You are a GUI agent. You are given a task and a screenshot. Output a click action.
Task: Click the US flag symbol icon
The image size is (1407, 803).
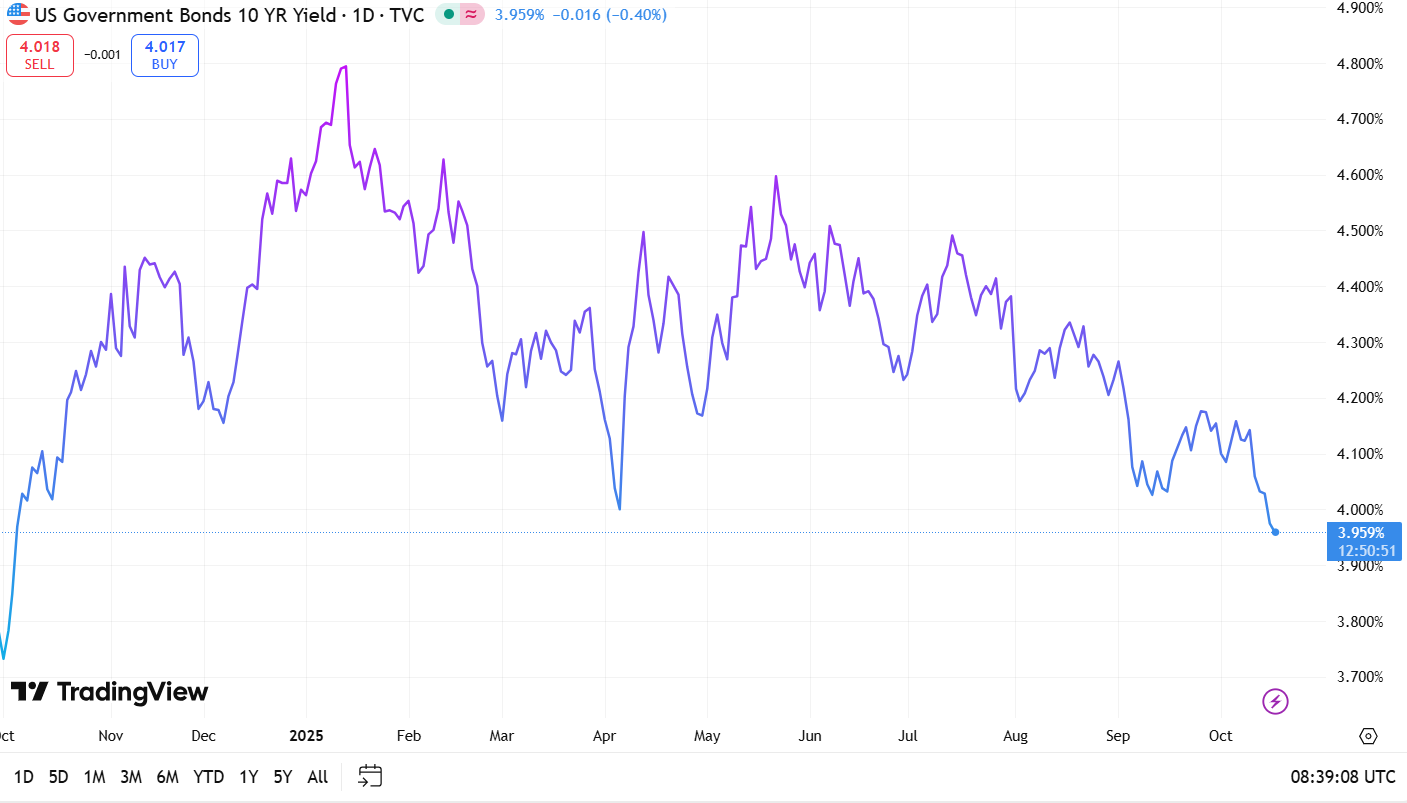coord(18,15)
